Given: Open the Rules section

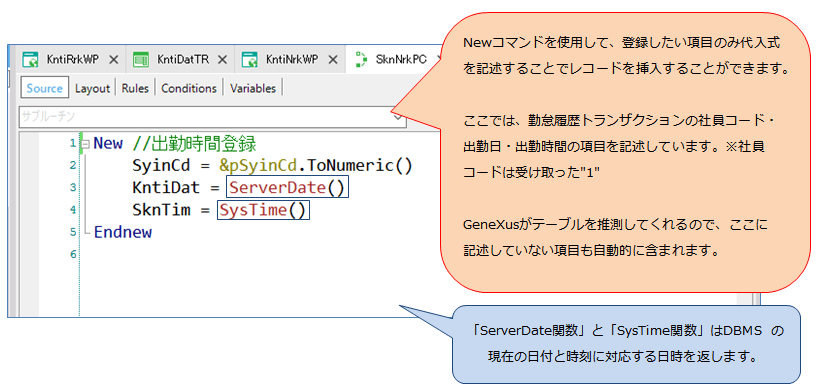Looking at the screenshot, I should pos(135,88).
